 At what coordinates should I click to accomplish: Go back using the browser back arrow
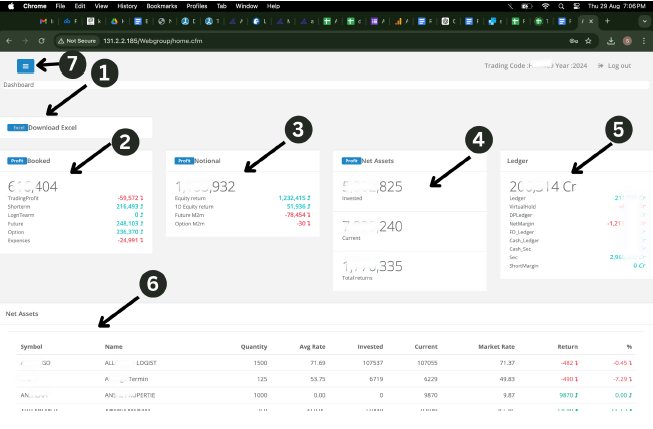[9, 40]
